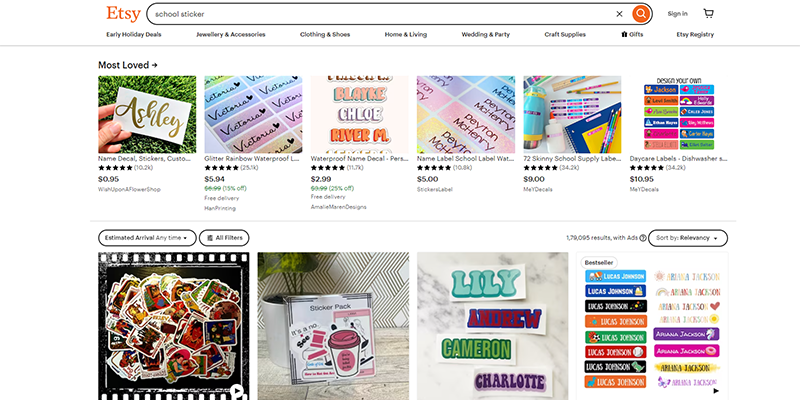The image size is (800, 400).
Task: Click the ads info question mark icon
Action: [643, 238]
